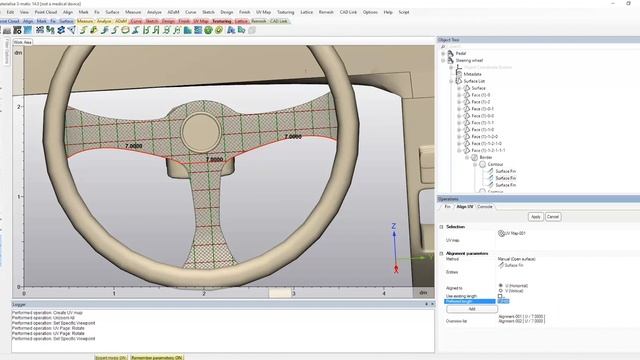Select Metadata in Object Tree

(x=472, y=74)
